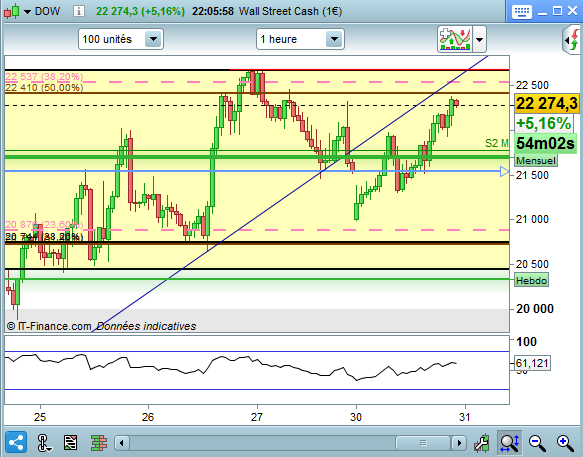Click the date label 27 on time axis
Image resolution: width=583 pixels, height=457 pixels.
point(257,417)
